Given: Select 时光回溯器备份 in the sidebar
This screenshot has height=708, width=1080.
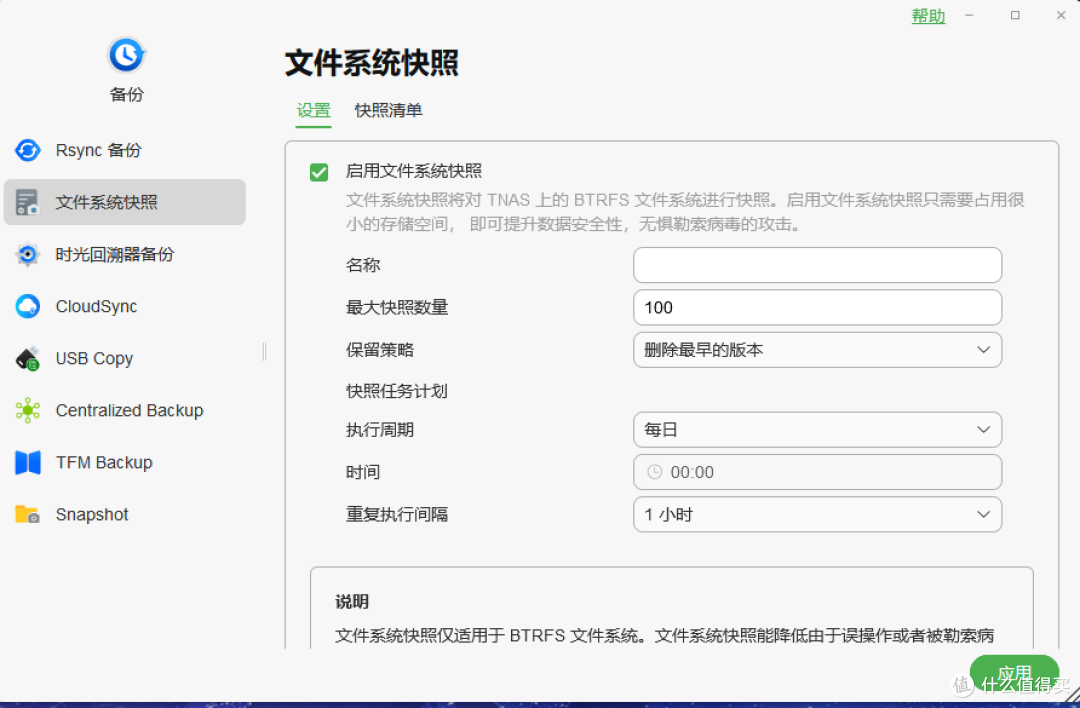Looking at the screenshot, I should (x=125, y=254).
